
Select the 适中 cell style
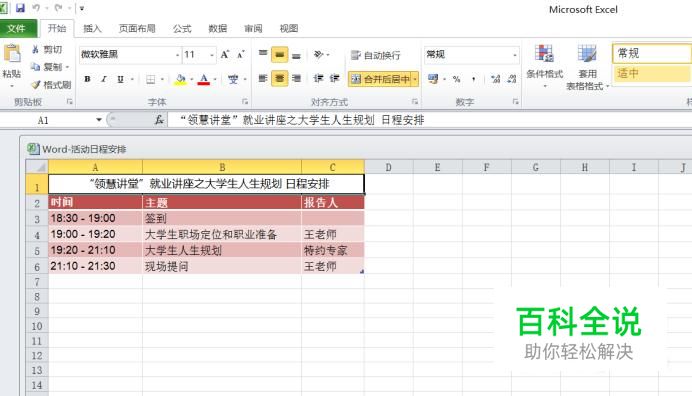coord(651,73)
